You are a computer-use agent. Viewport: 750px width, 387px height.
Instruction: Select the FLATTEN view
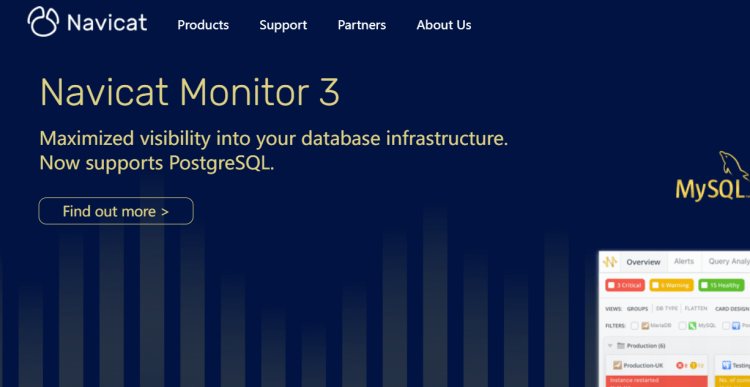click(696, 309)
